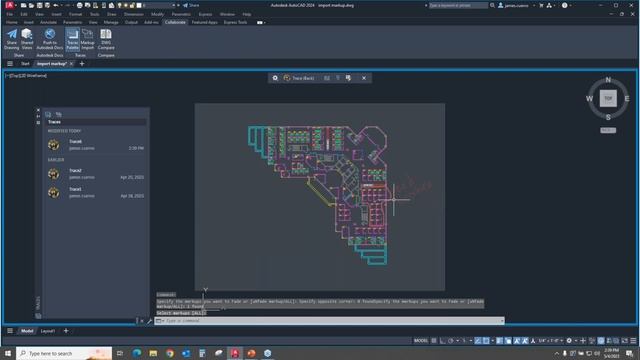640x360 pixels.
Task: Select the Trace2 entry in Traces list
Action: (96, 174)
